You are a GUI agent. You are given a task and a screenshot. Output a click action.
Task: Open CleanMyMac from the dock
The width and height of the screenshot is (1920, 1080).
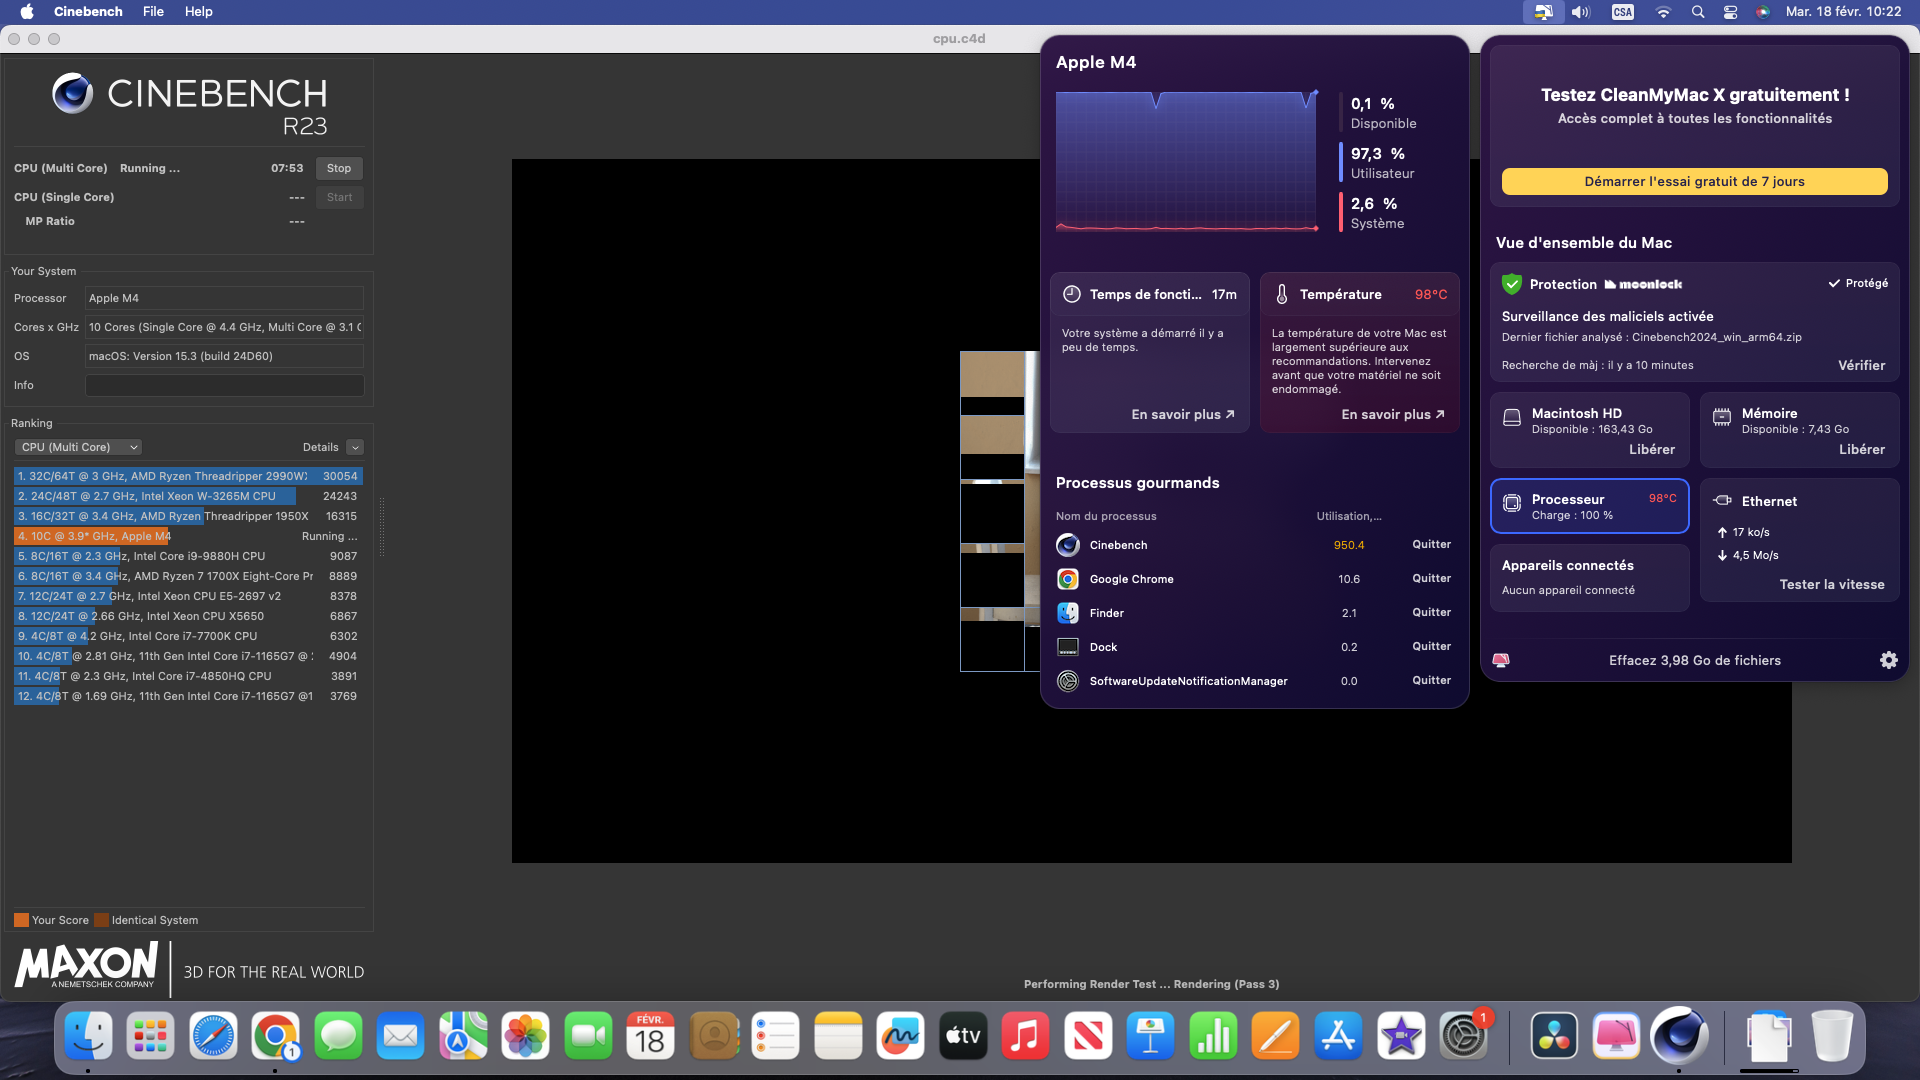1616,1037
